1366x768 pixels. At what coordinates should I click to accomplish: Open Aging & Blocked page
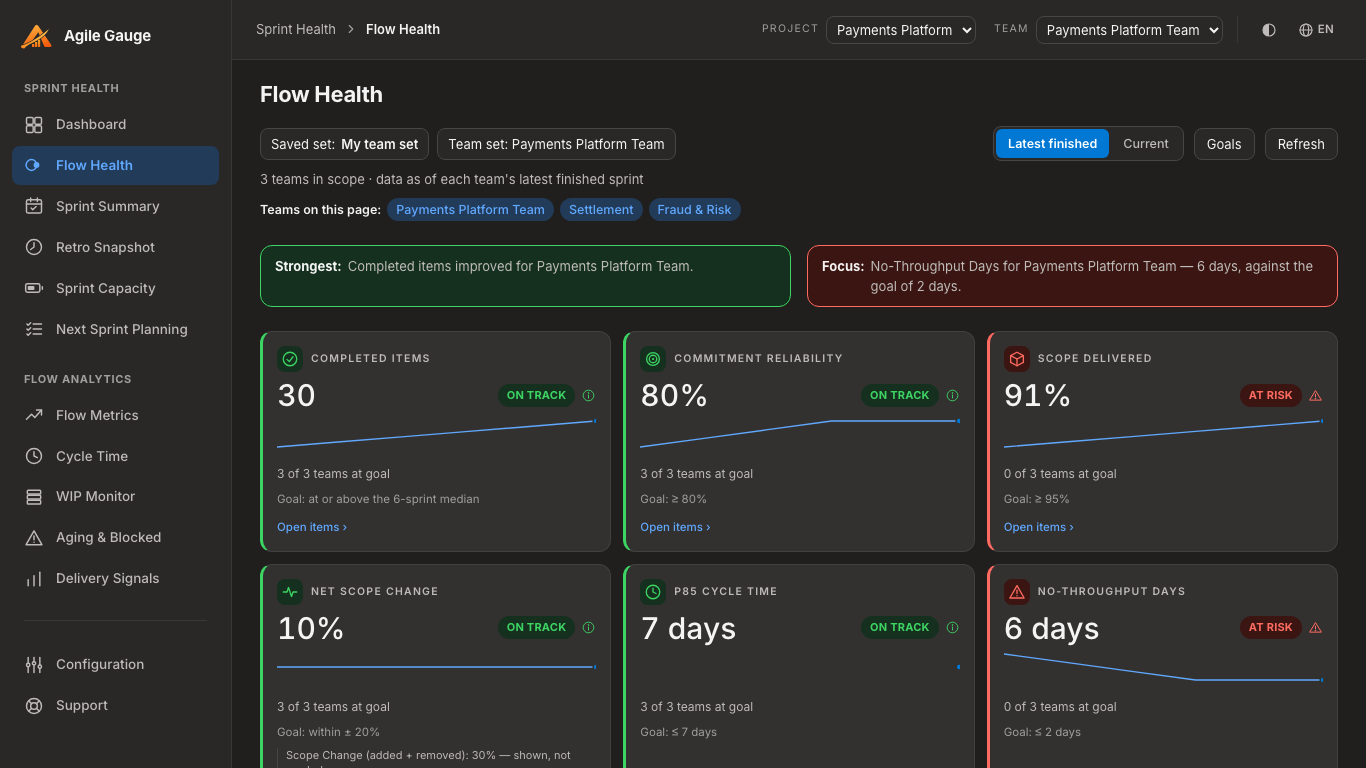click(x=115, y=538)
